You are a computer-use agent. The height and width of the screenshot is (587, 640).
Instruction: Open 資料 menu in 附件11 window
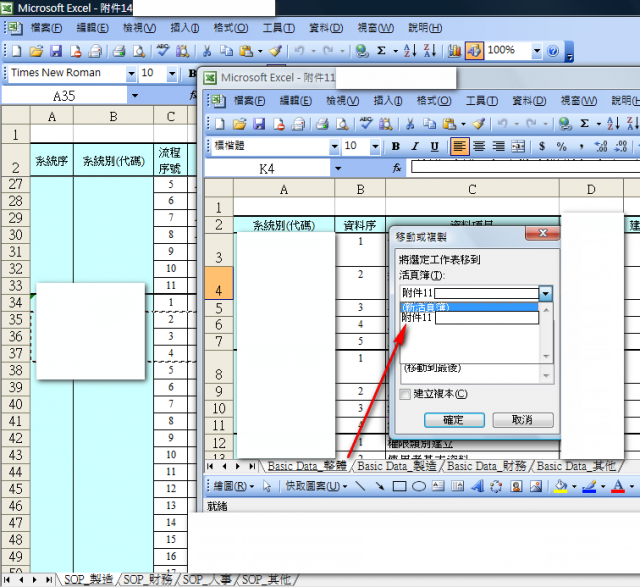529,100
